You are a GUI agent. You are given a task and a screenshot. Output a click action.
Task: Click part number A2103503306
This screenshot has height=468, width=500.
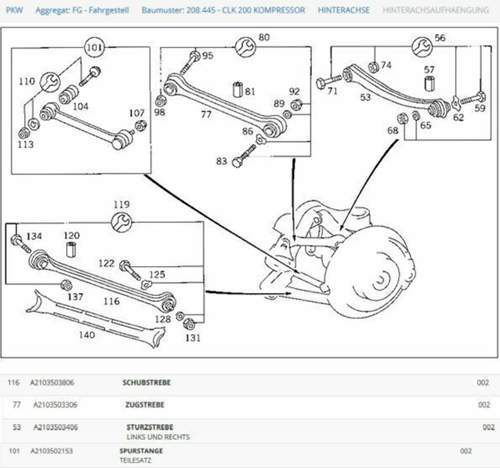click(x=55, y=405)
